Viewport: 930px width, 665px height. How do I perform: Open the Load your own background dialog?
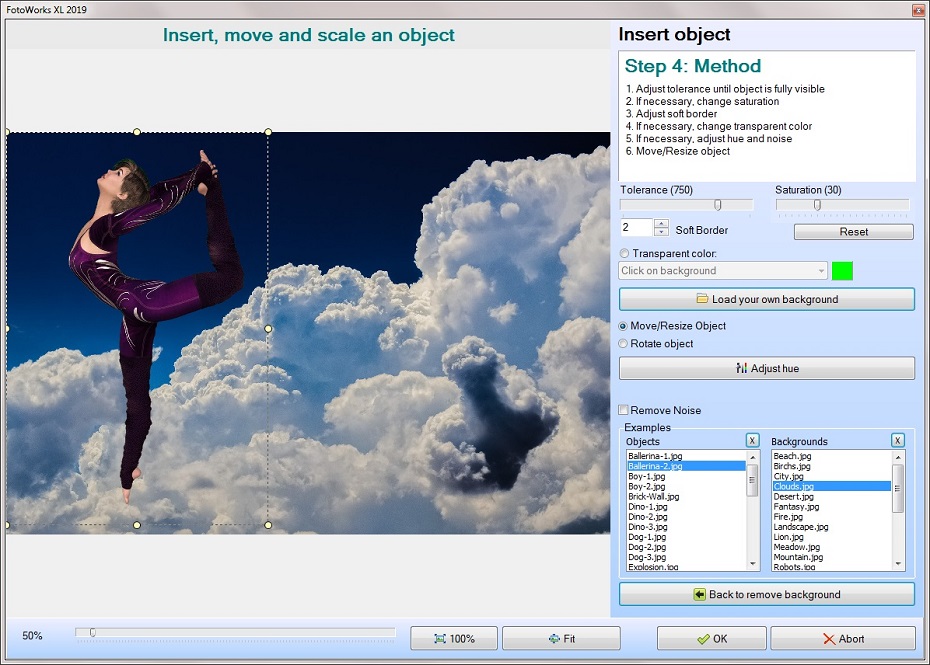pos(766,298)
